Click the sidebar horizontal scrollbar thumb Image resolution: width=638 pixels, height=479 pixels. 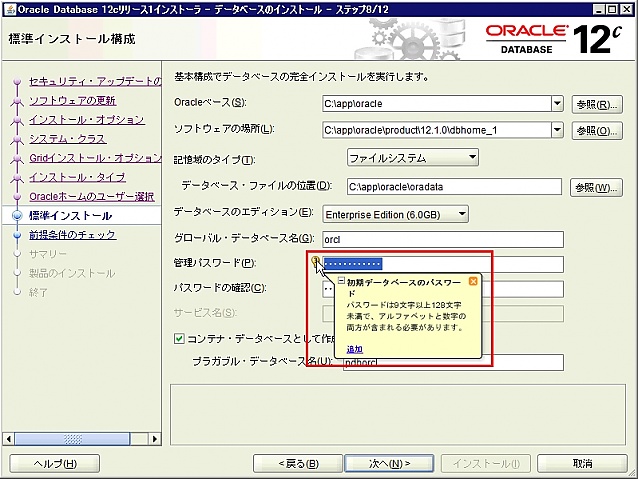(72, 439)
